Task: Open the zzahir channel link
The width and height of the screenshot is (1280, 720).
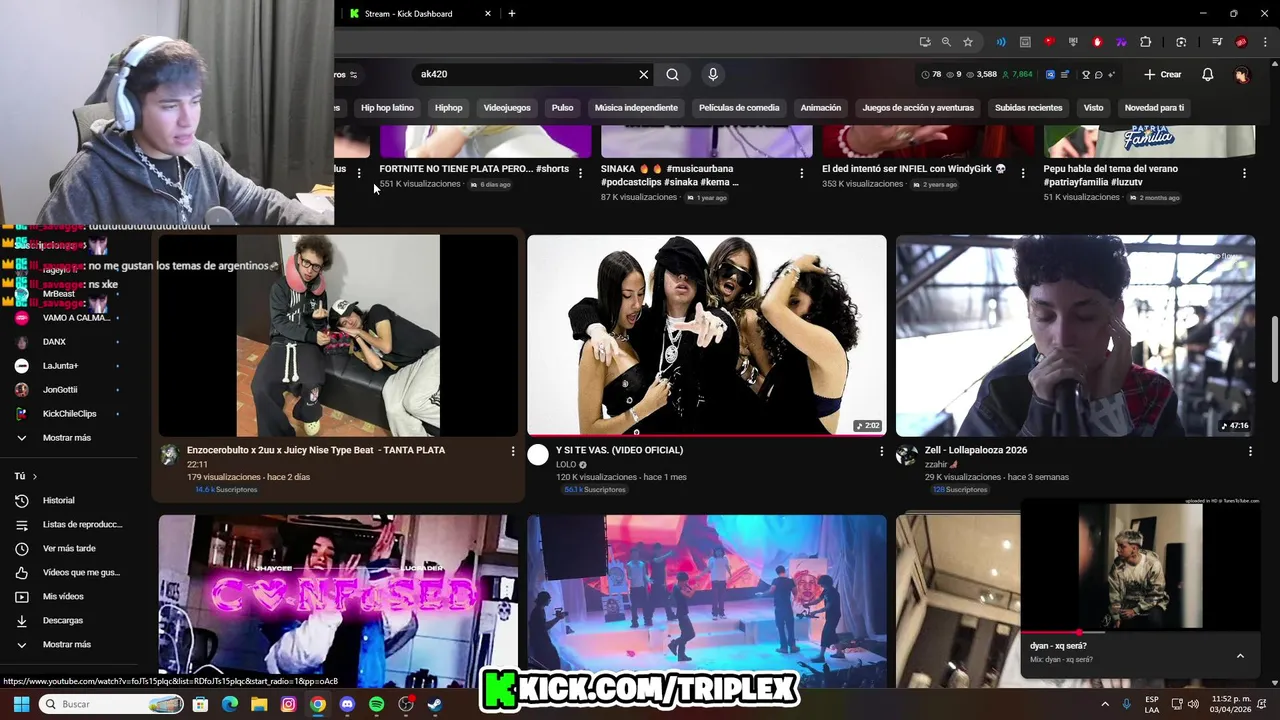Action: coord(937,464)
